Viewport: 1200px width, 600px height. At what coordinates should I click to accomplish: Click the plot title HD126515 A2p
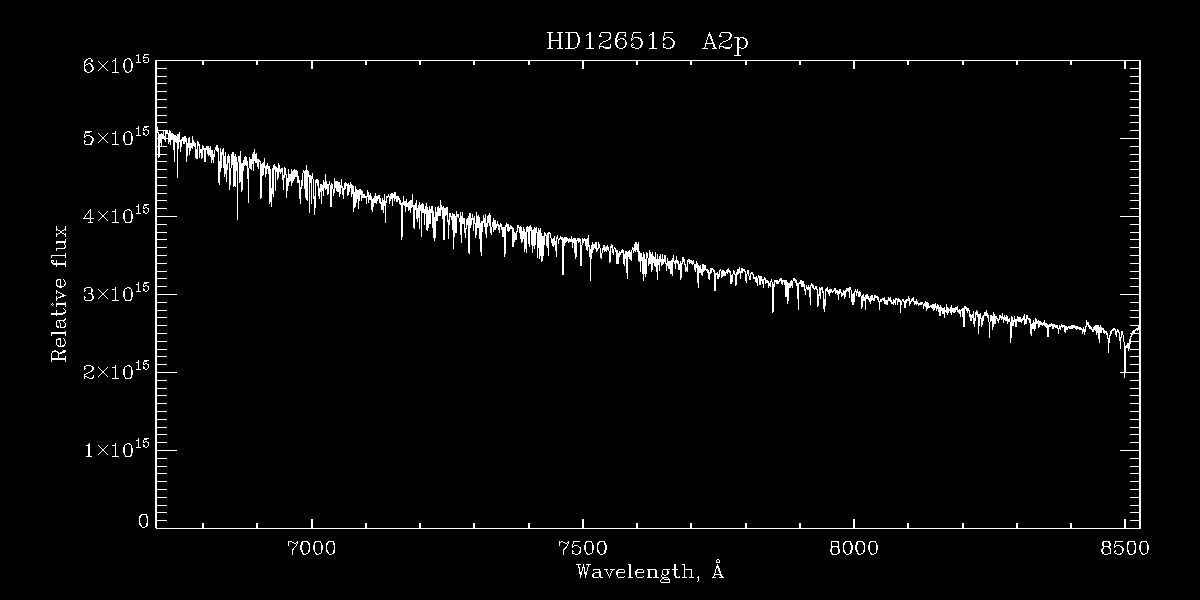pos(646,42)
